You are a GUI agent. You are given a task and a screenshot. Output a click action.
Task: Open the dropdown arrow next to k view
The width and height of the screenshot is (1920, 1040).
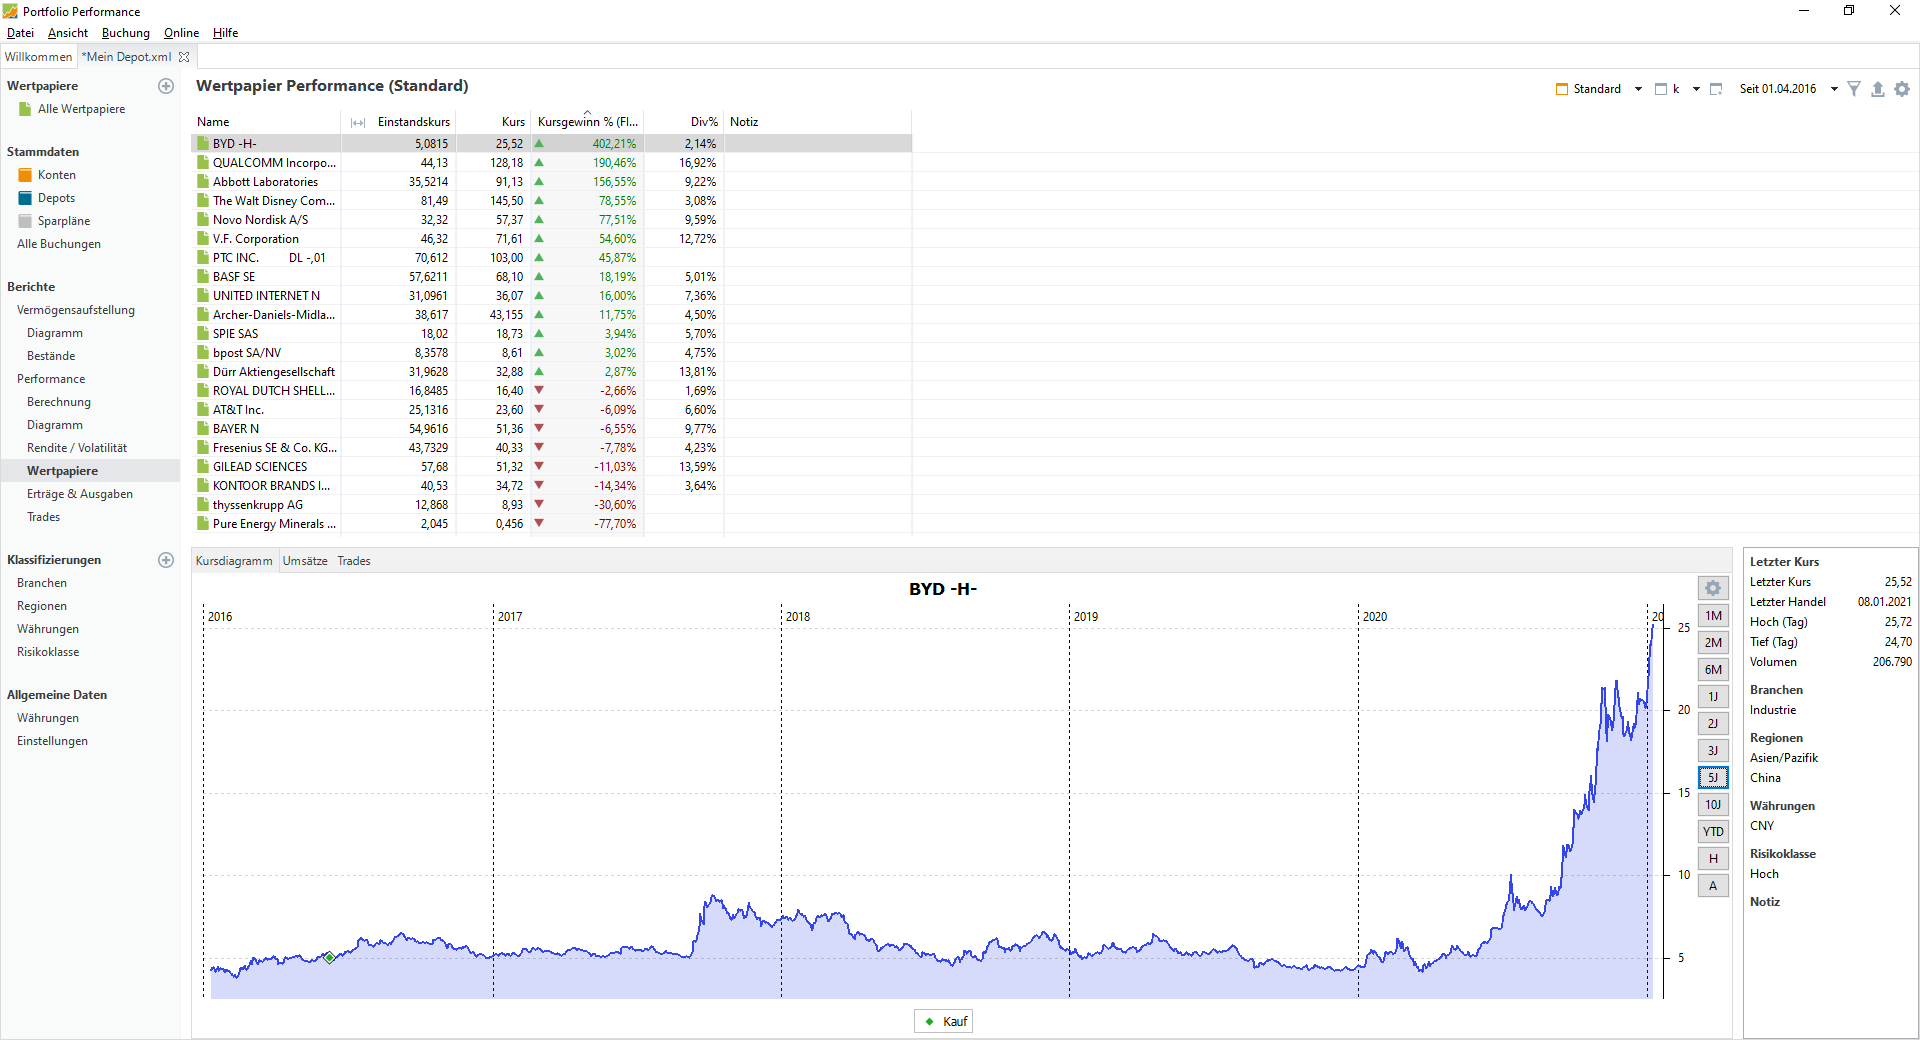point(1696,89)
